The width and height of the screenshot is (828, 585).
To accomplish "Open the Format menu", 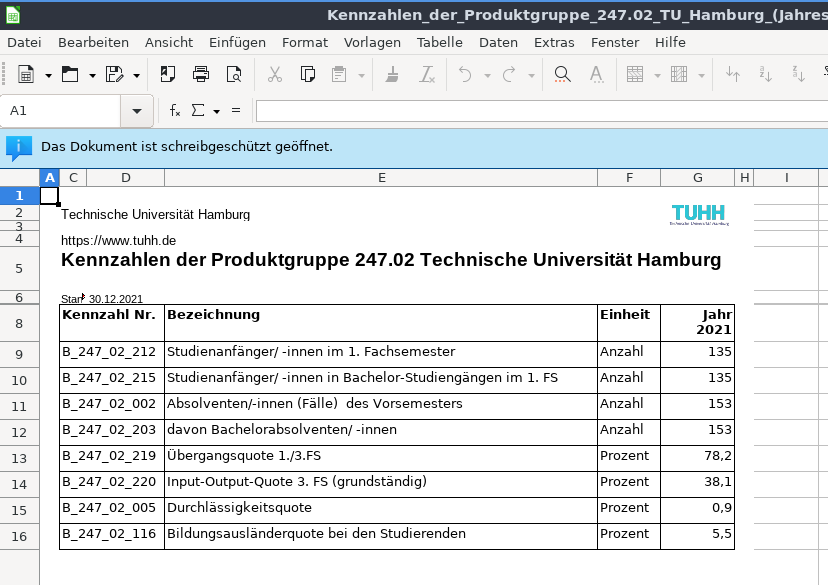I will click(304, 42).
